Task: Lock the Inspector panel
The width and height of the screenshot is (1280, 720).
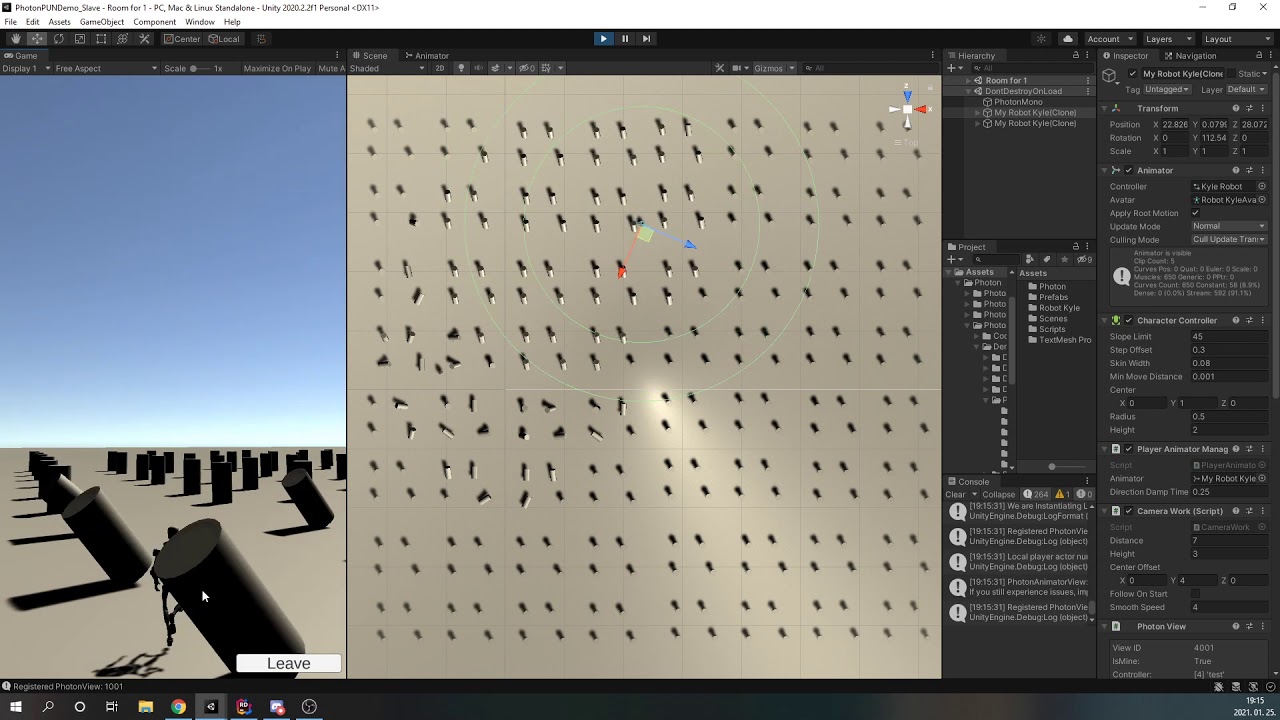Action: coord(1258,55)
